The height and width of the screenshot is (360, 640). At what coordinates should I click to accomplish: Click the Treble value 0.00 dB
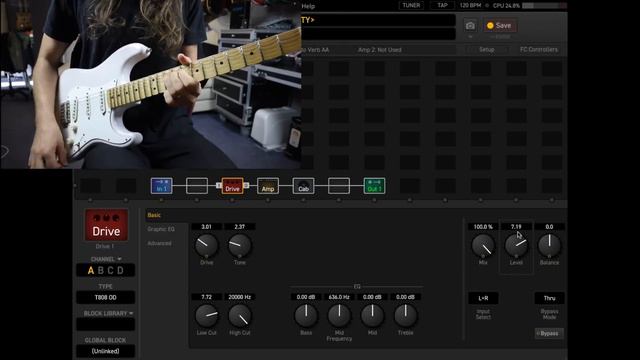405,297
